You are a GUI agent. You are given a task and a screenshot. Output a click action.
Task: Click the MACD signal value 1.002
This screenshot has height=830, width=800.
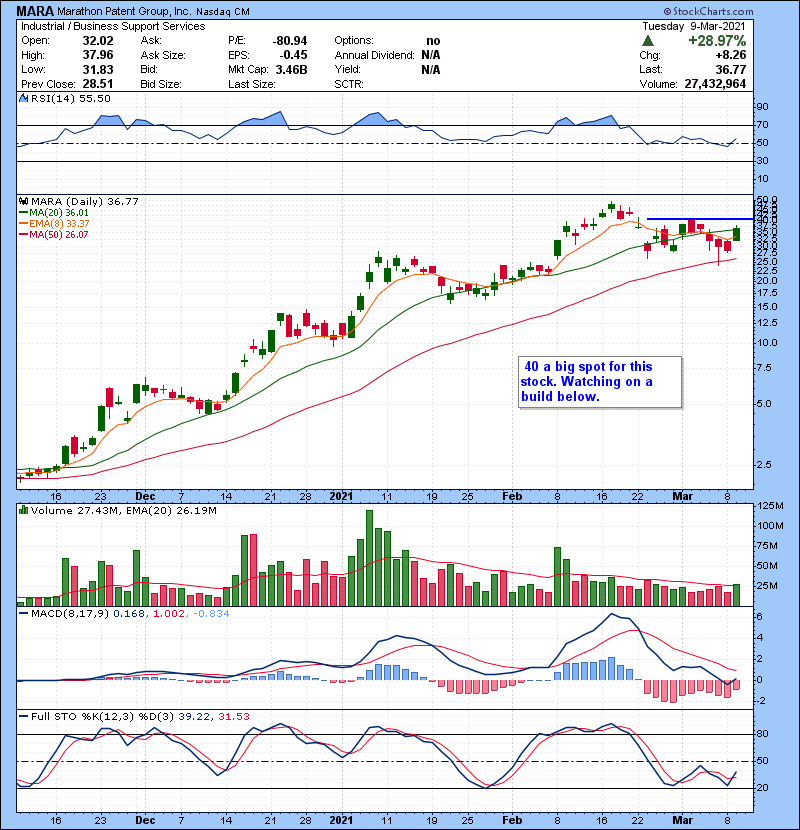pos(169,614)
